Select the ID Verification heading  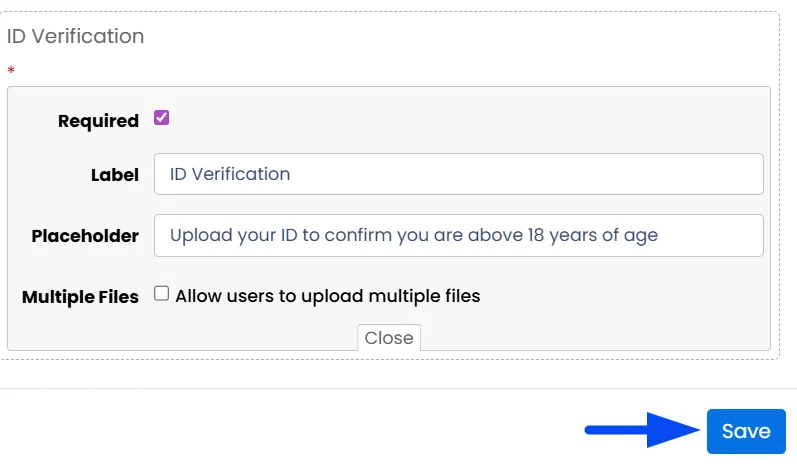(x=75, y=36)
